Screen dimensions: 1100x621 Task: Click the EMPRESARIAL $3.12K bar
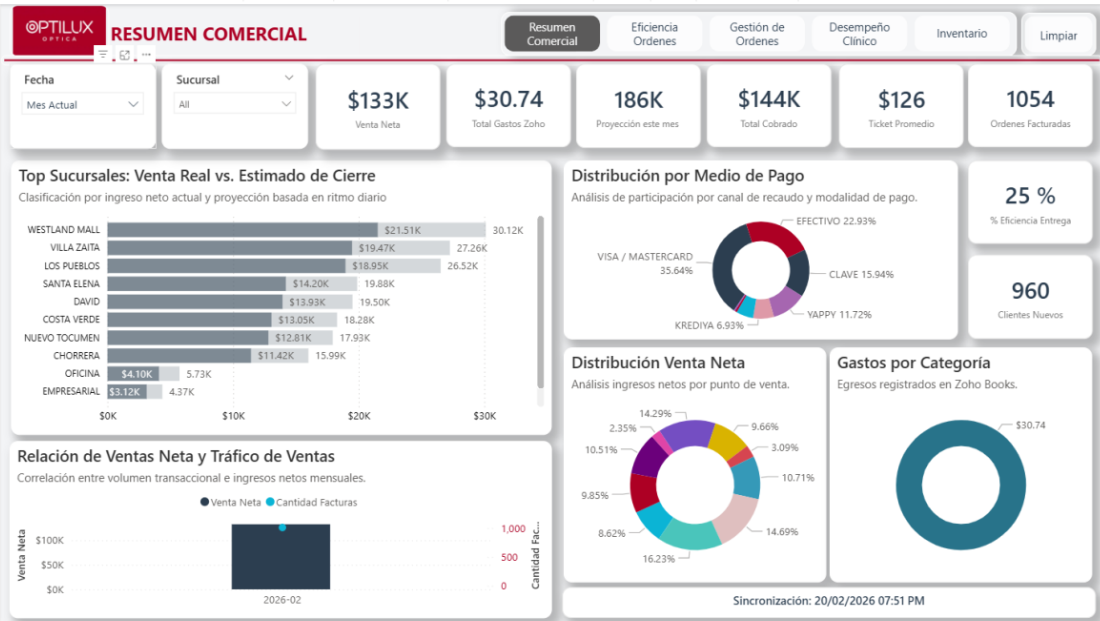(127, 392)
